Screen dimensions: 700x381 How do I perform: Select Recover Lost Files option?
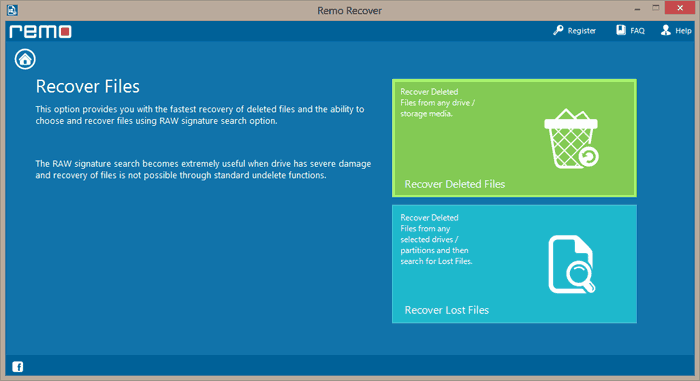point(514,264)
